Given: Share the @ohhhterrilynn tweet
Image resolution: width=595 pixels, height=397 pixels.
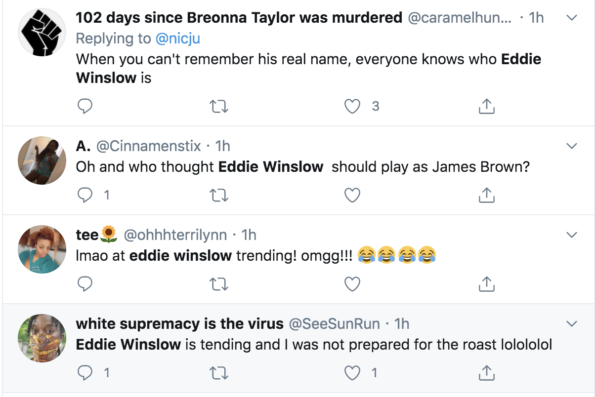Looking at the screenshot, I should pyautogui.click(x=486, y=284).
